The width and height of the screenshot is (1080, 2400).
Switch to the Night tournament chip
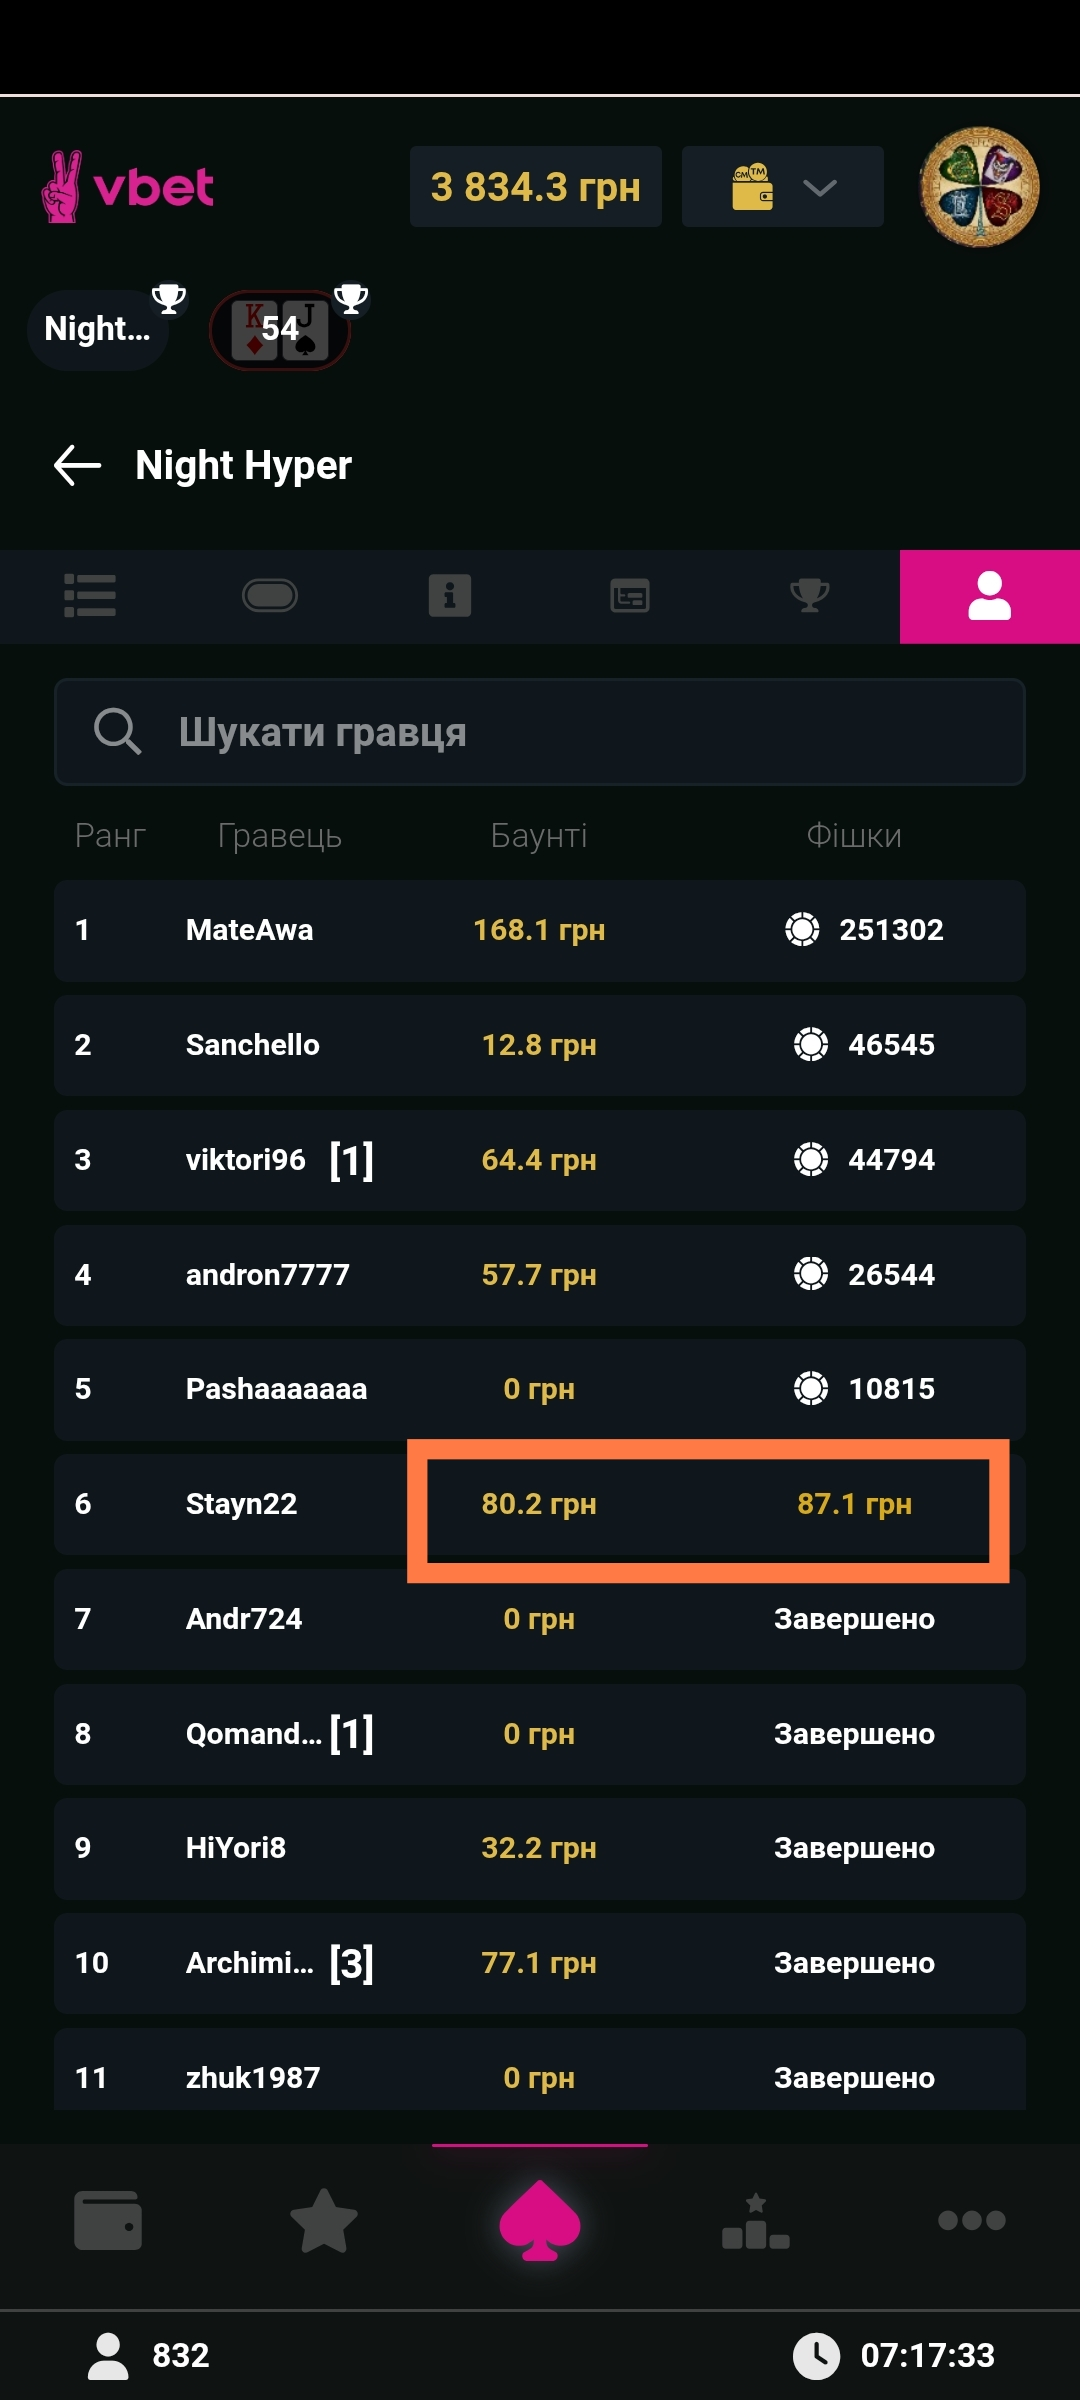tap(98, 329)
